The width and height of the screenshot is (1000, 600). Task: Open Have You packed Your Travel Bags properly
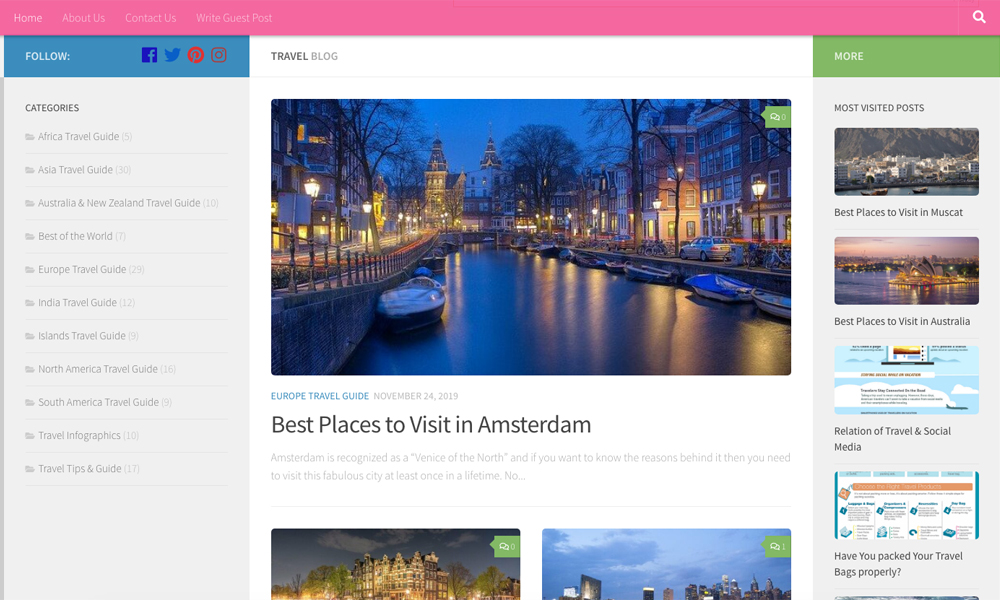tap(898, 564)
